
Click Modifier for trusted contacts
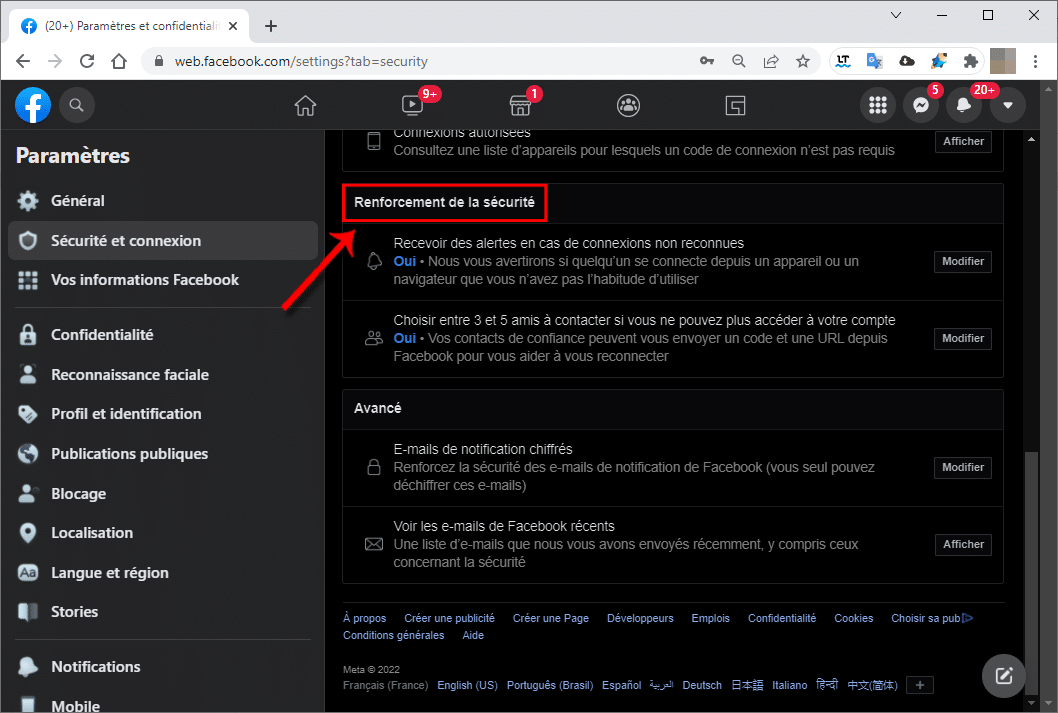[x=963, y=339]
